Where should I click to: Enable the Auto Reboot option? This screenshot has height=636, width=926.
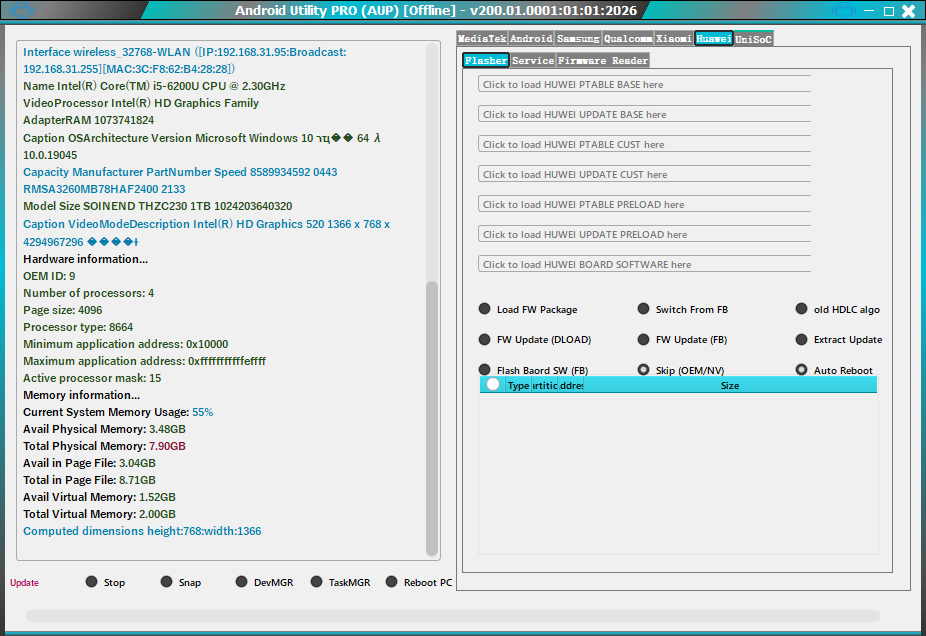[x=802, y=370]
